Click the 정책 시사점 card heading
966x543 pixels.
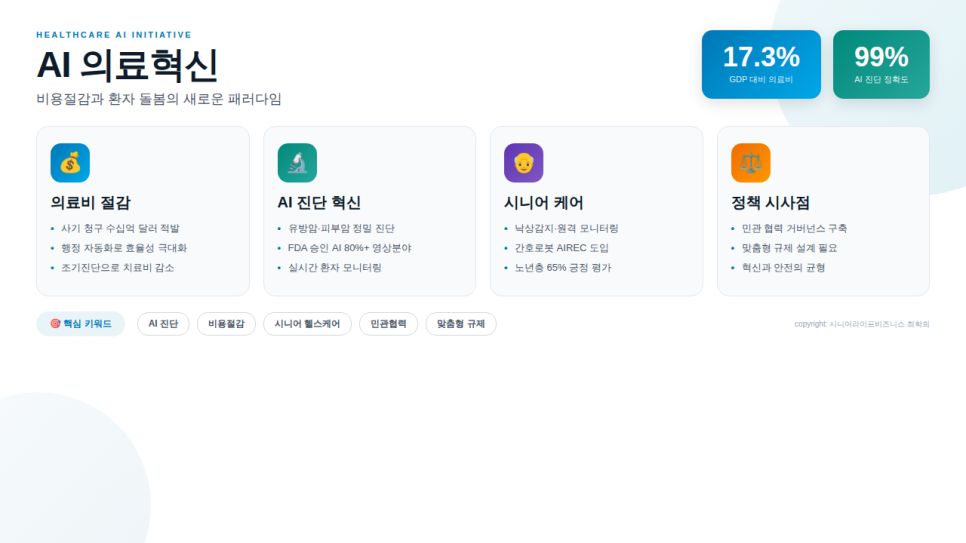770,203
